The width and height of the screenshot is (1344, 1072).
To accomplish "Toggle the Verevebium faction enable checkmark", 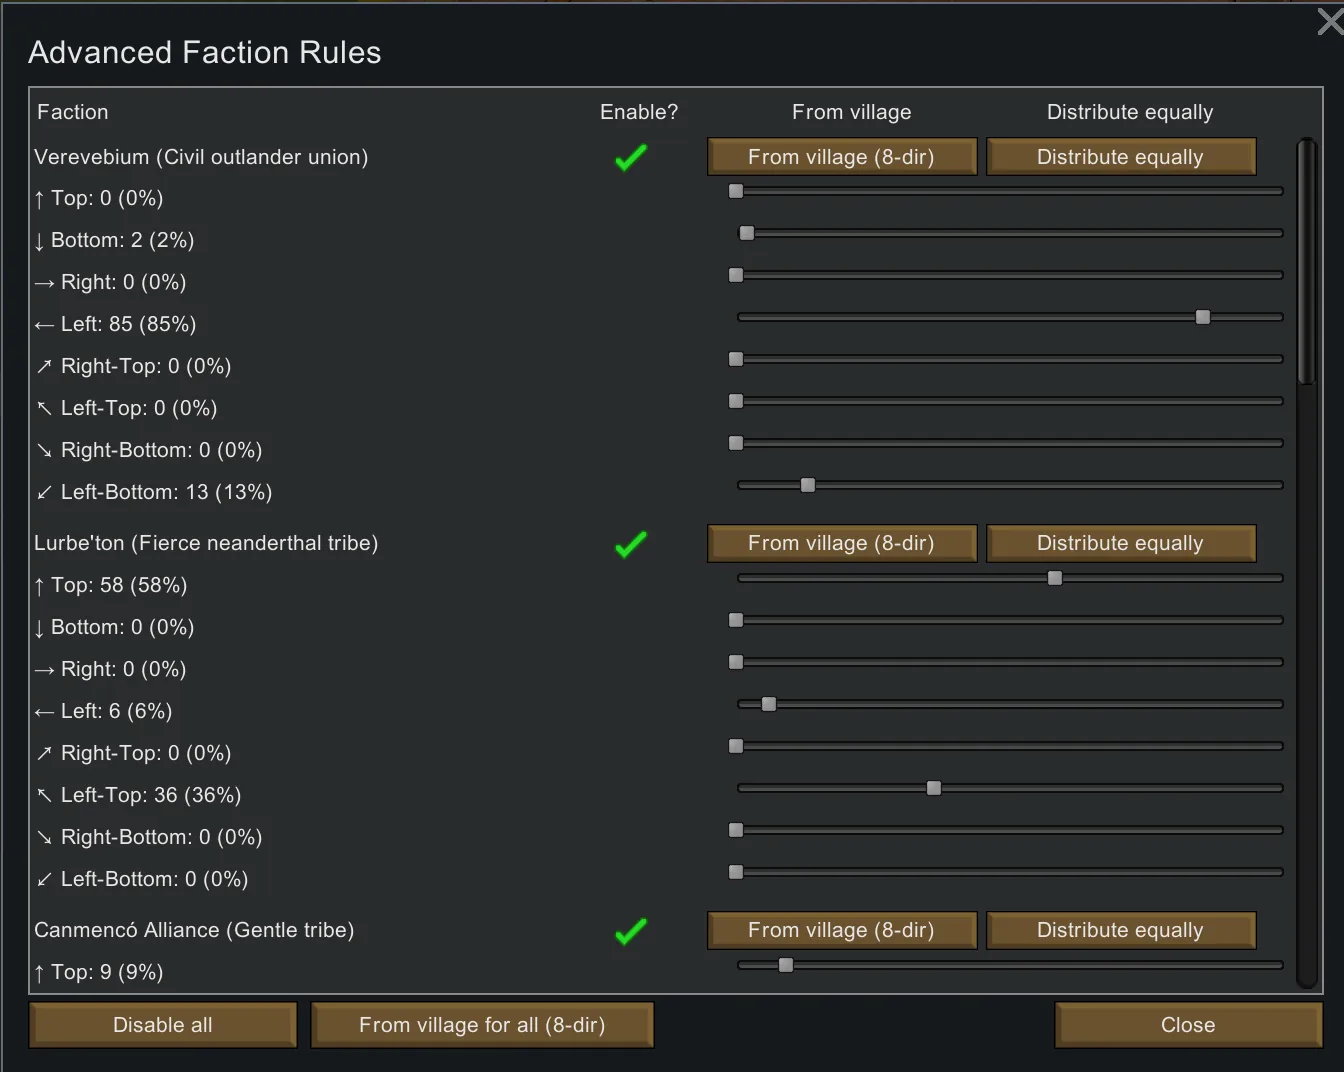I will 631,157.
